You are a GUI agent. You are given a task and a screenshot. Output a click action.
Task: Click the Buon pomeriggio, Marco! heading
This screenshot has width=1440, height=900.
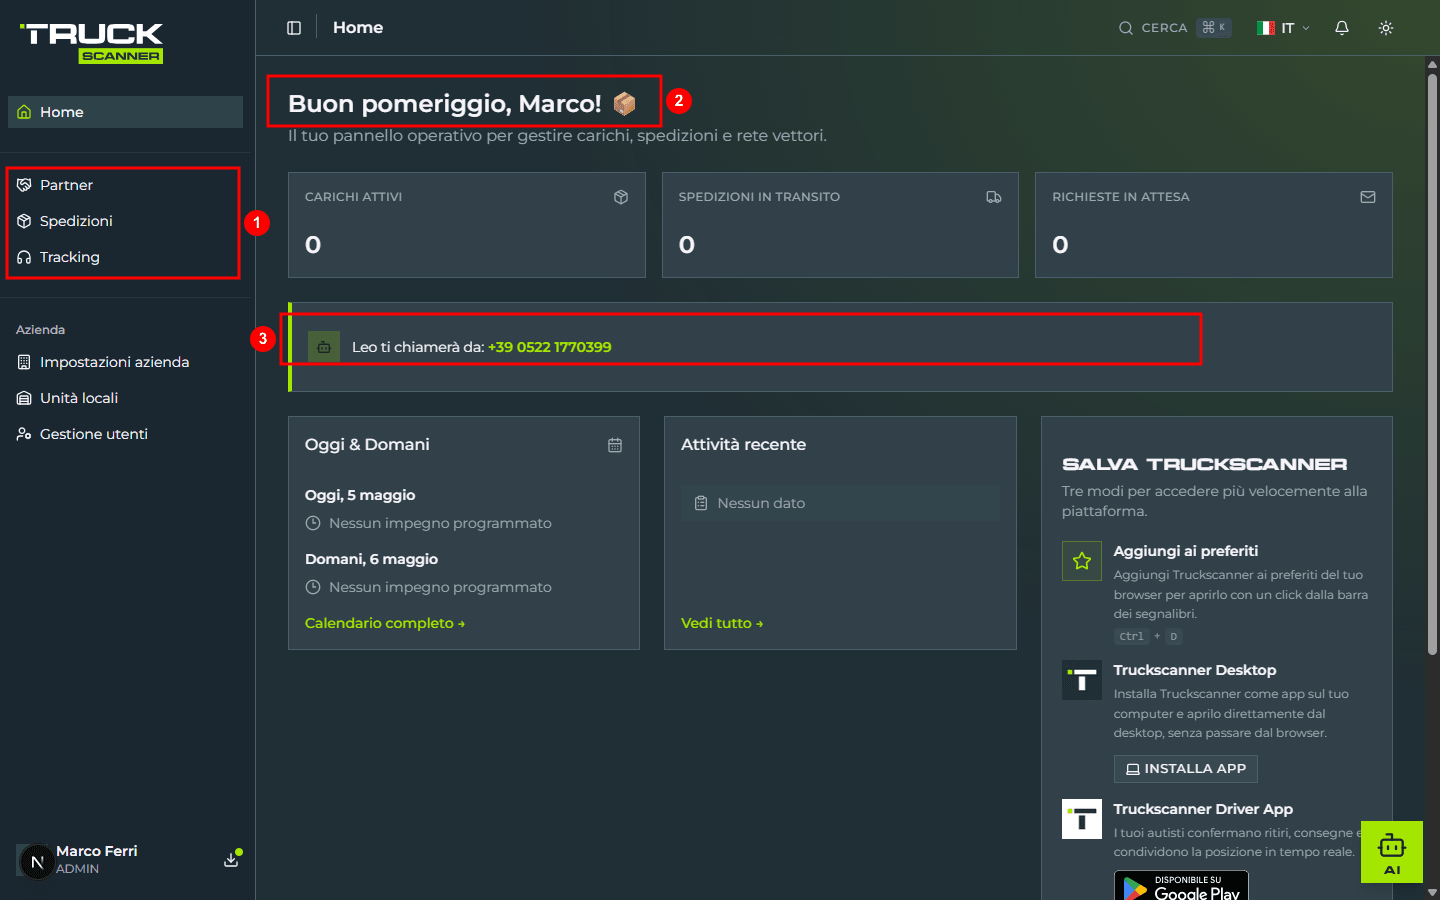(462, 104)
